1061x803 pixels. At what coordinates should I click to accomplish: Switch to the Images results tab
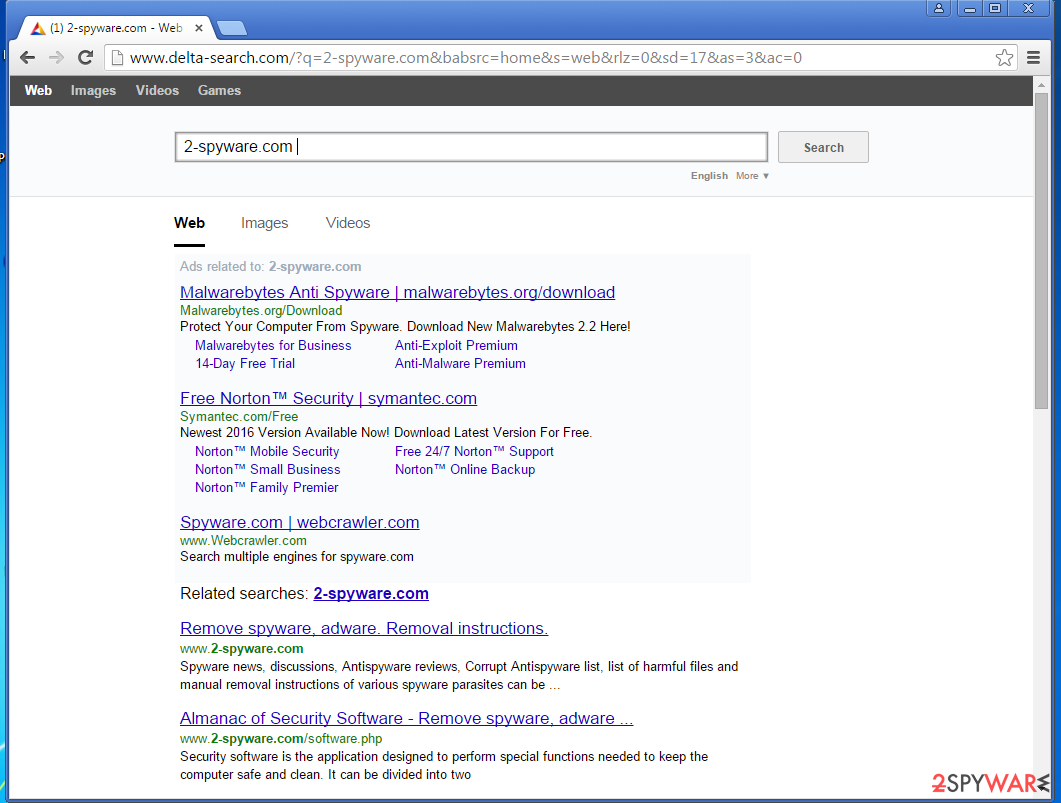click(265, 223)
